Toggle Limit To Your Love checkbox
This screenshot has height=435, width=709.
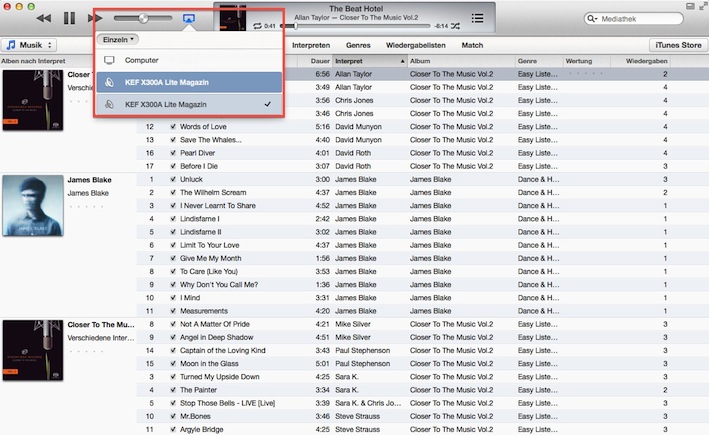pos(173,245)
